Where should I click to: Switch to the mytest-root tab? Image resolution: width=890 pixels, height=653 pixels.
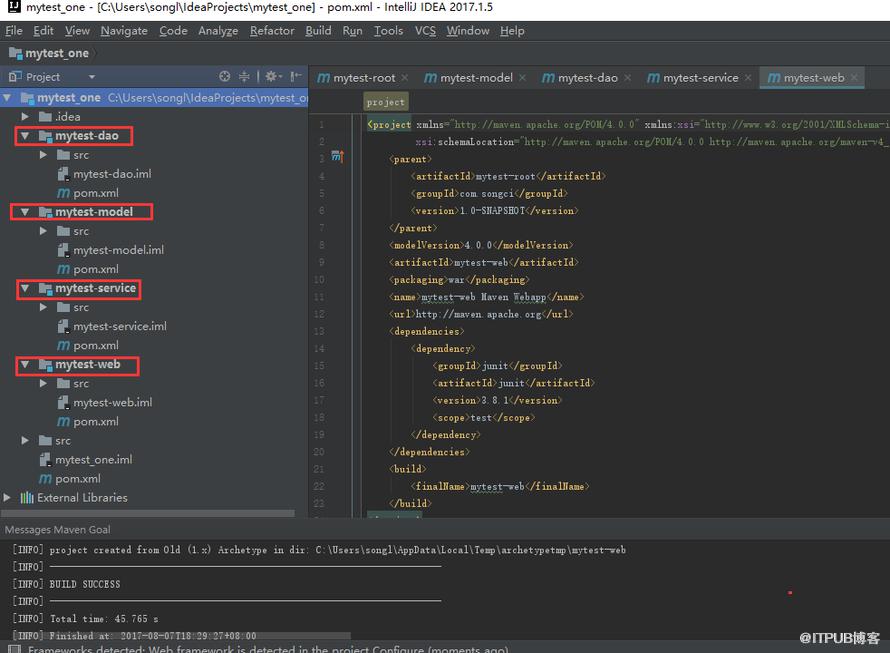[363, 78]
